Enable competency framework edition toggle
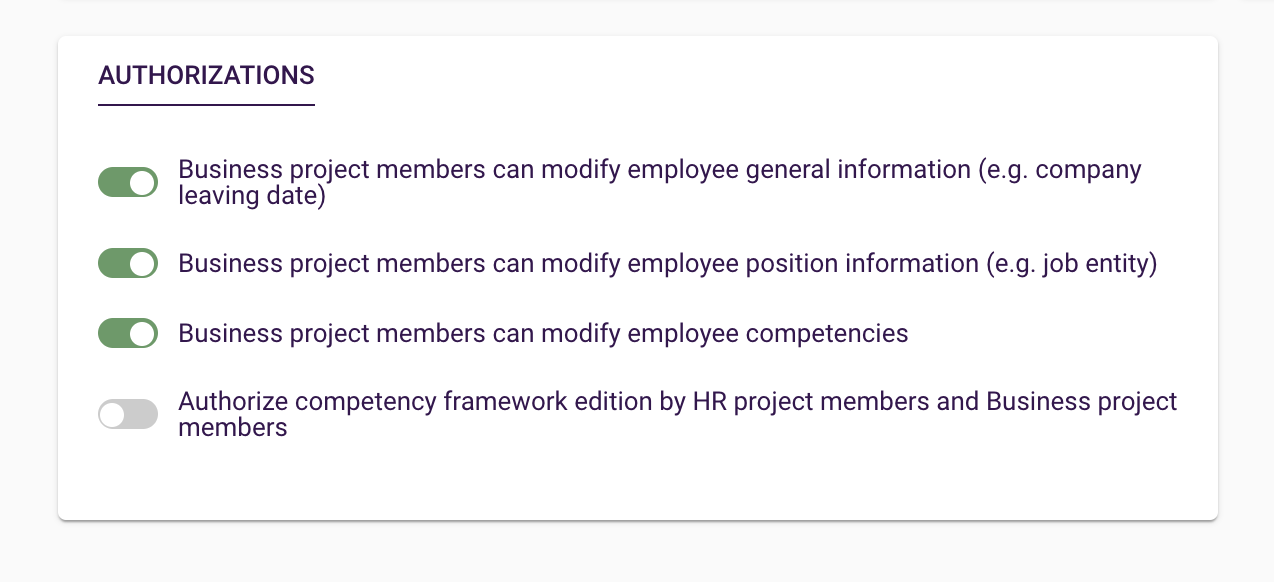Screen dimensions: 1274x582 pos(128,414)
